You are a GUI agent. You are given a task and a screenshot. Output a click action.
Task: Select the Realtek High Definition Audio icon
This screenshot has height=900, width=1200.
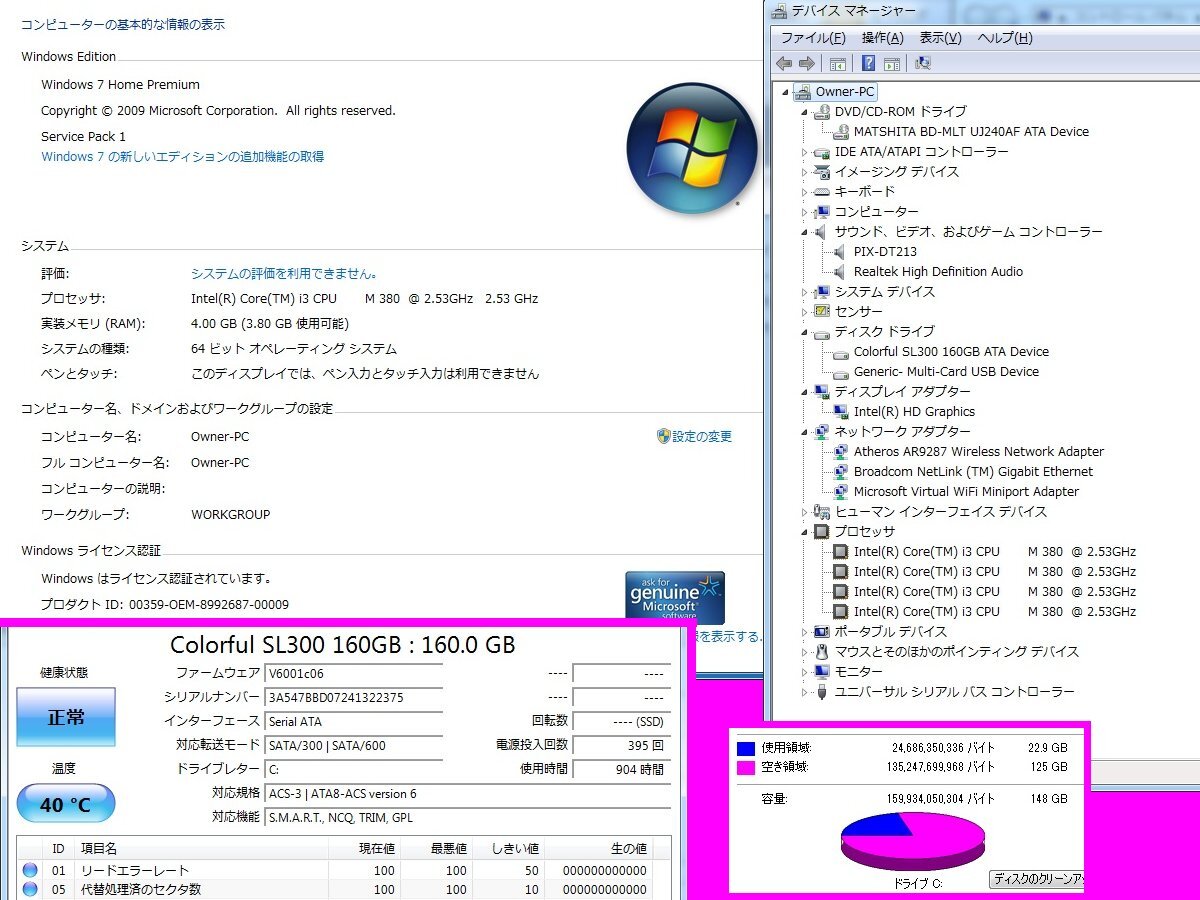841,271
